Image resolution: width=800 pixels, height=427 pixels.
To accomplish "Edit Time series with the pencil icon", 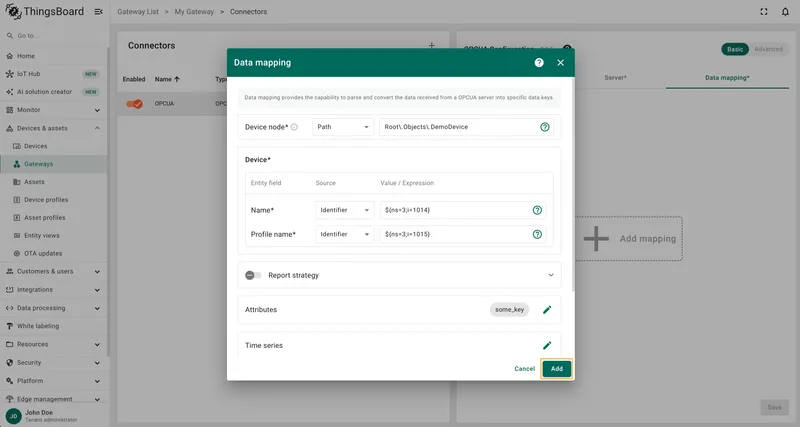I will pos(547,345).
